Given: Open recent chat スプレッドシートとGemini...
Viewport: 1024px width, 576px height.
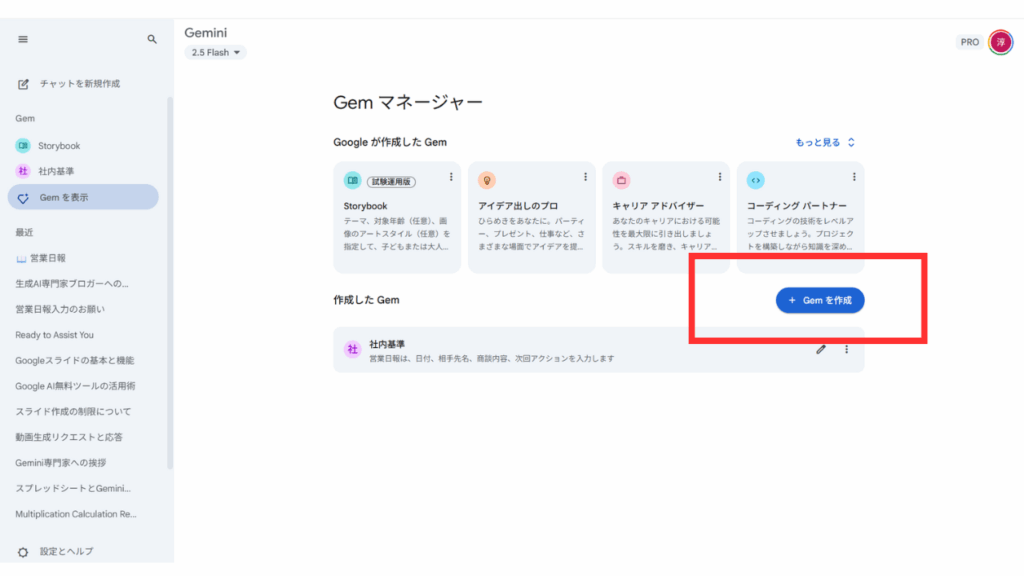Looking at the screenshot, I should click(73, 488).
